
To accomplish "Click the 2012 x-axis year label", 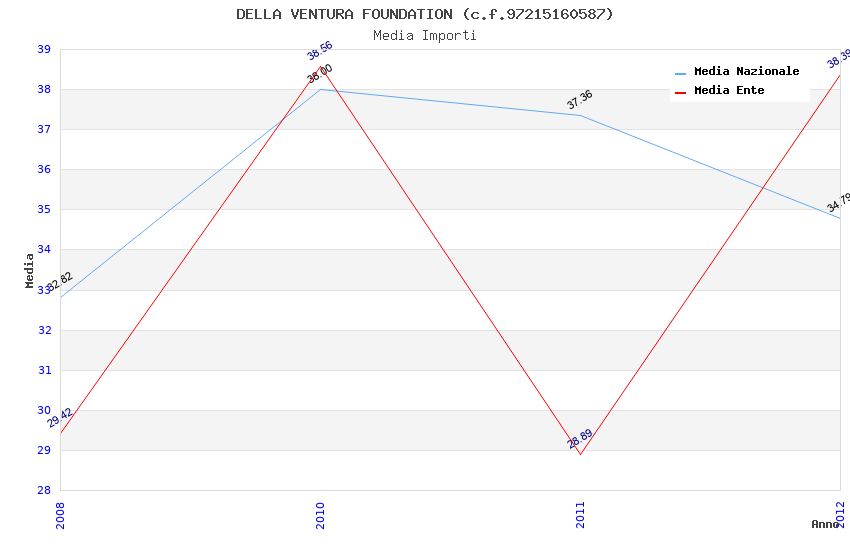I will [x=840, y=514].
